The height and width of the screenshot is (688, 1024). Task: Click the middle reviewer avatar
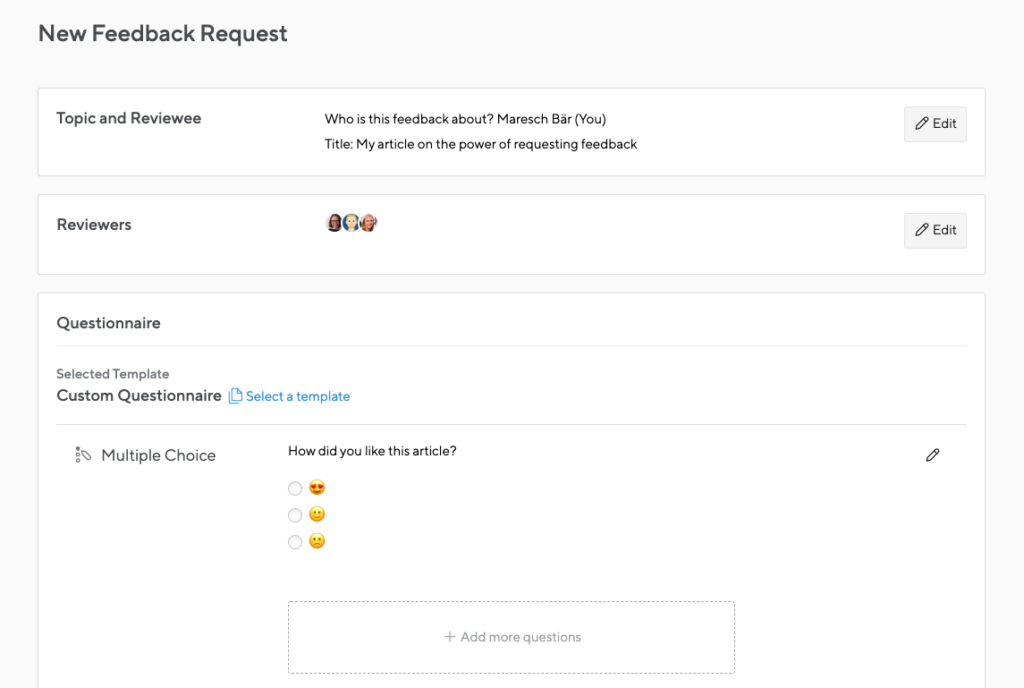point(351,222)
